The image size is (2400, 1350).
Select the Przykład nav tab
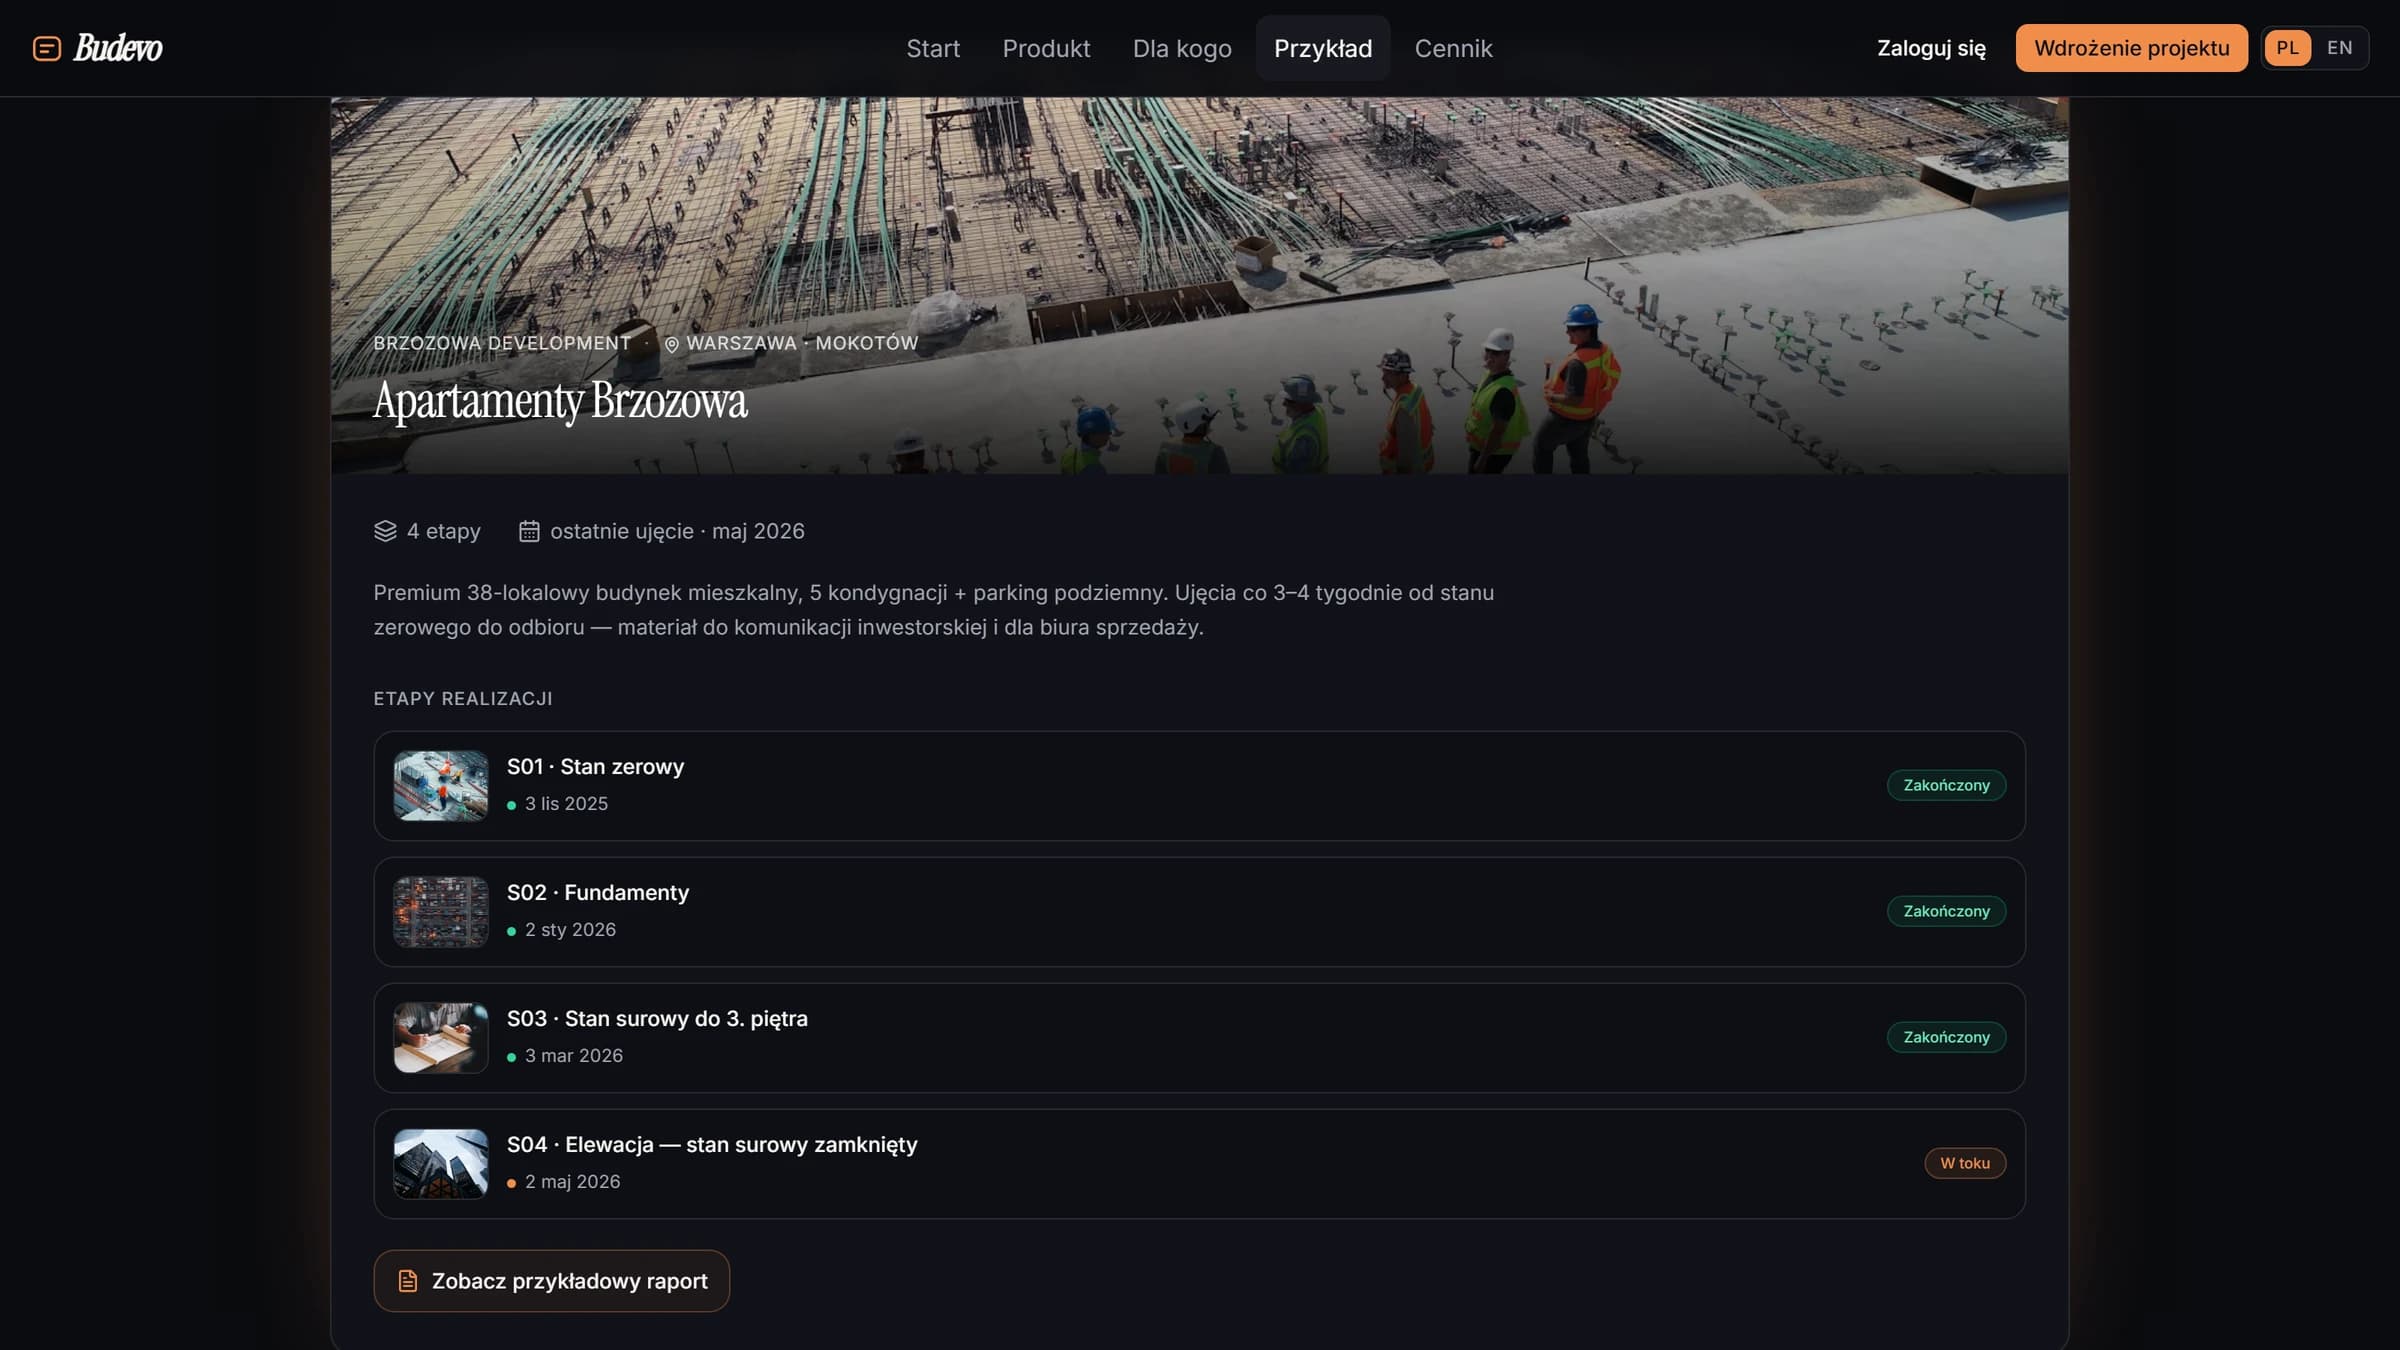(x=1323, y=48)
